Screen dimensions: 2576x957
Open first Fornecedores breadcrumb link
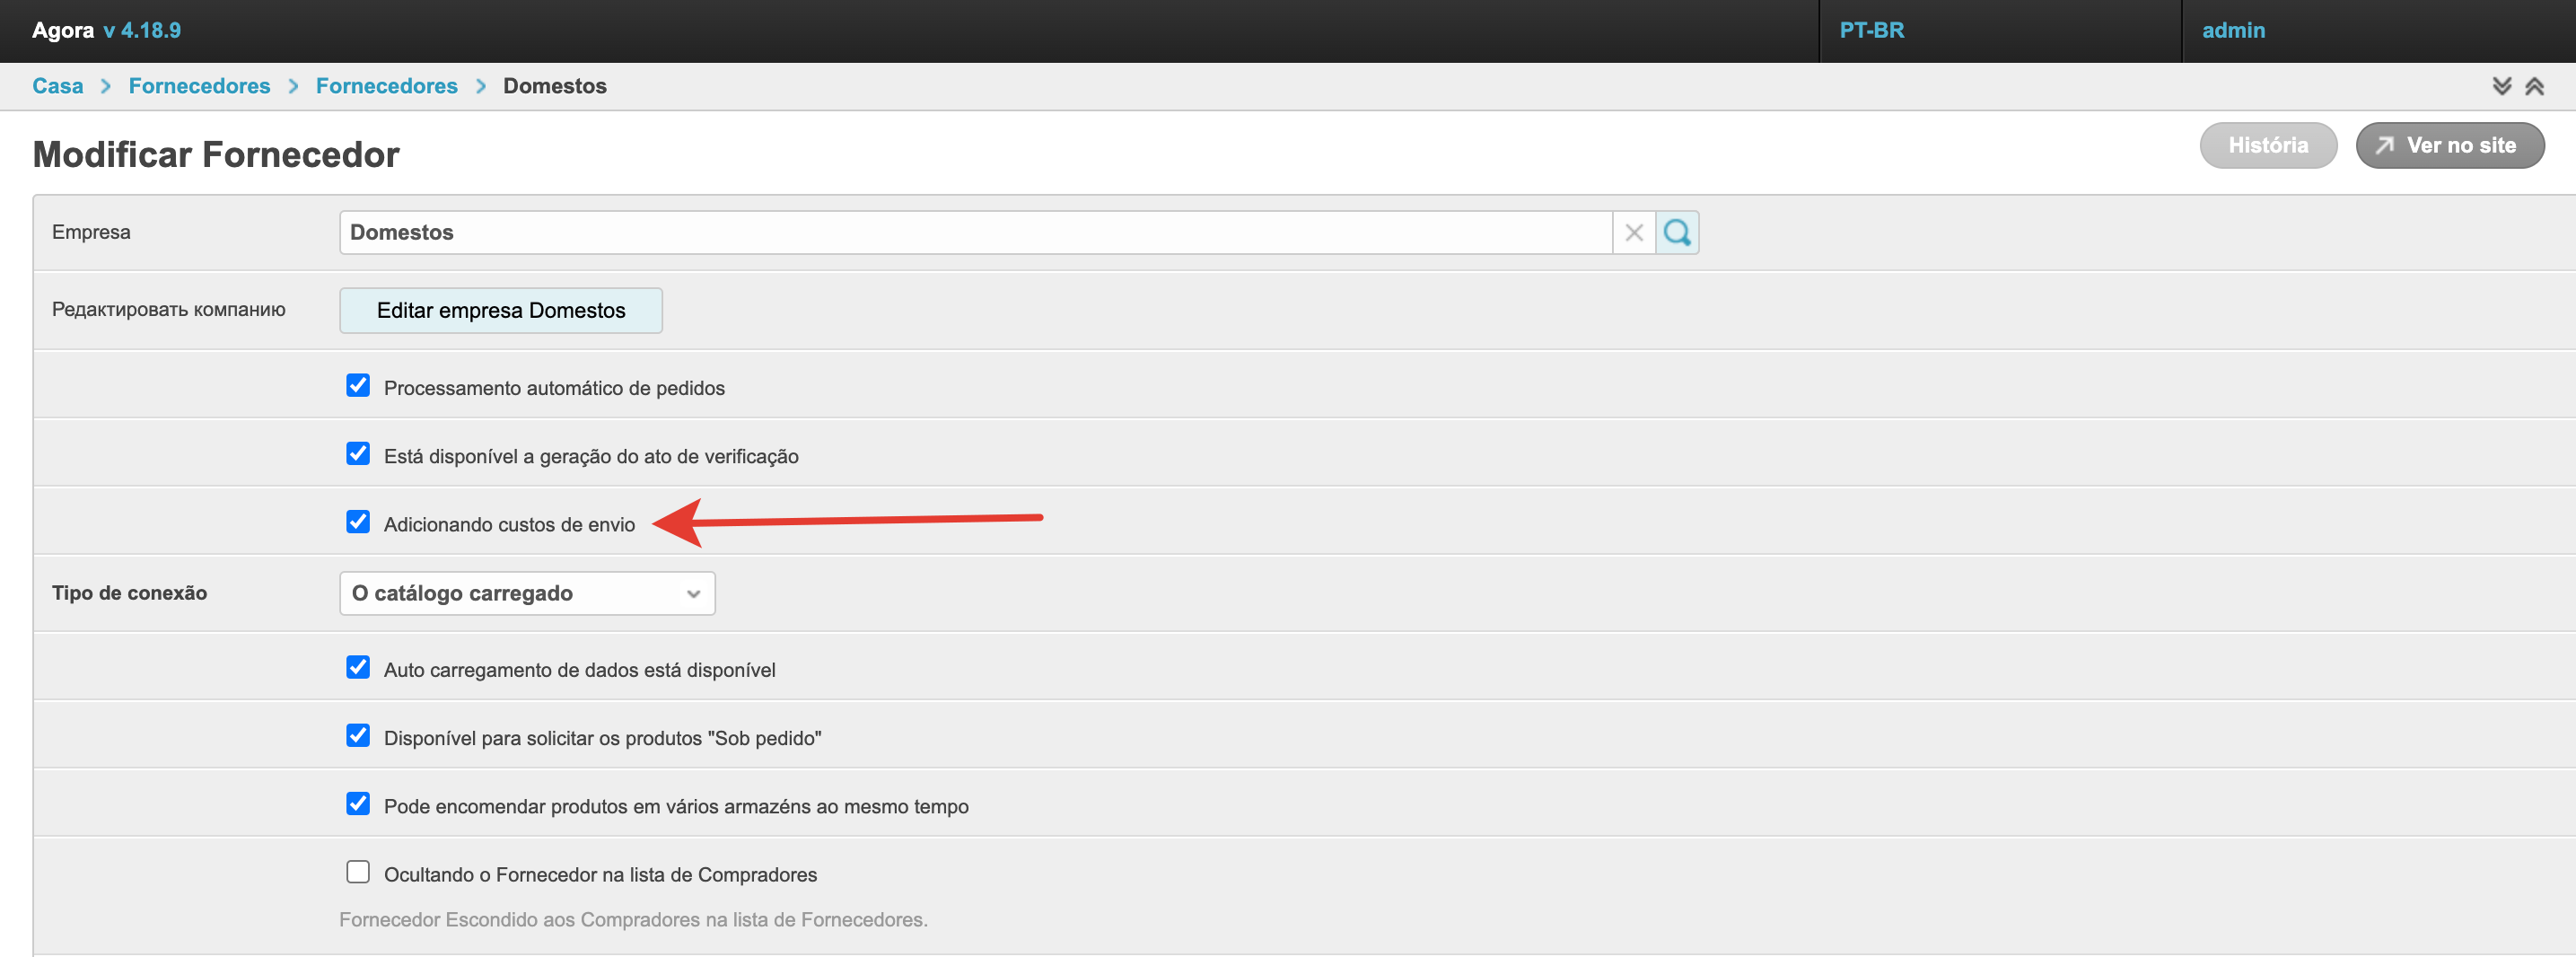tap(199, 86)
